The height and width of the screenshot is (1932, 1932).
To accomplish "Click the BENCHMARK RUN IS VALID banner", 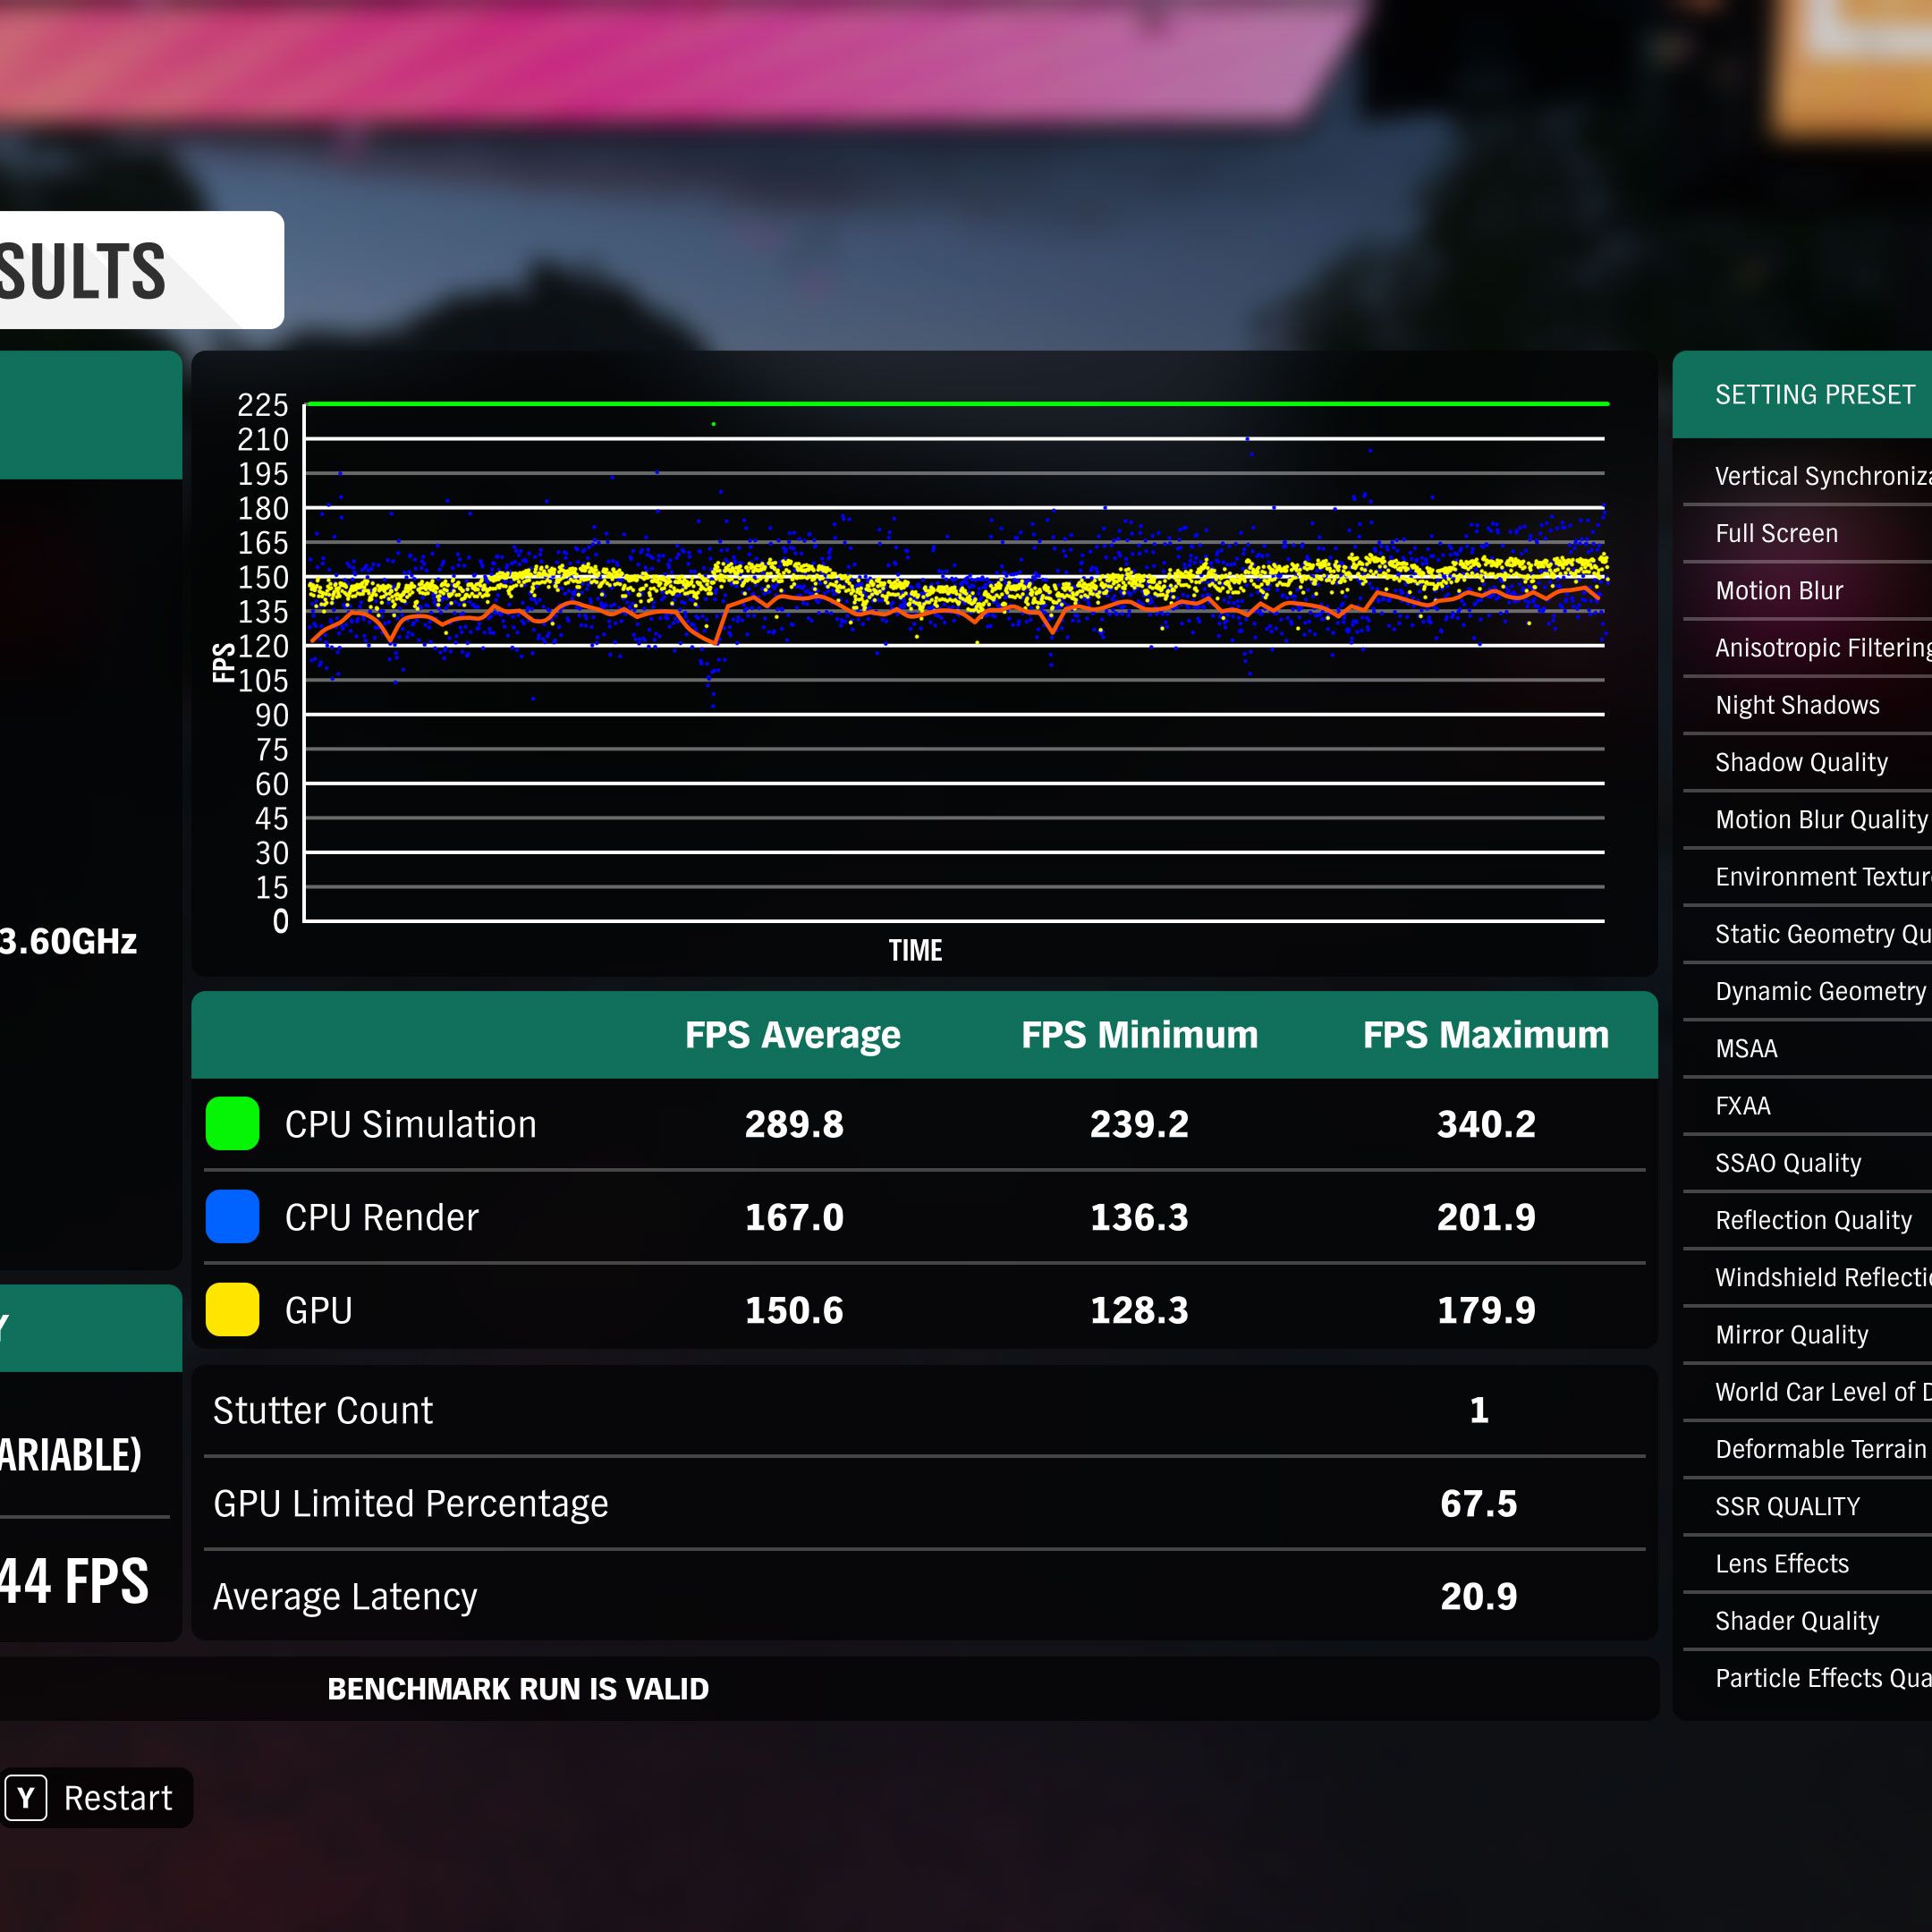I will pyautogui.click(x=518, y=1689).
